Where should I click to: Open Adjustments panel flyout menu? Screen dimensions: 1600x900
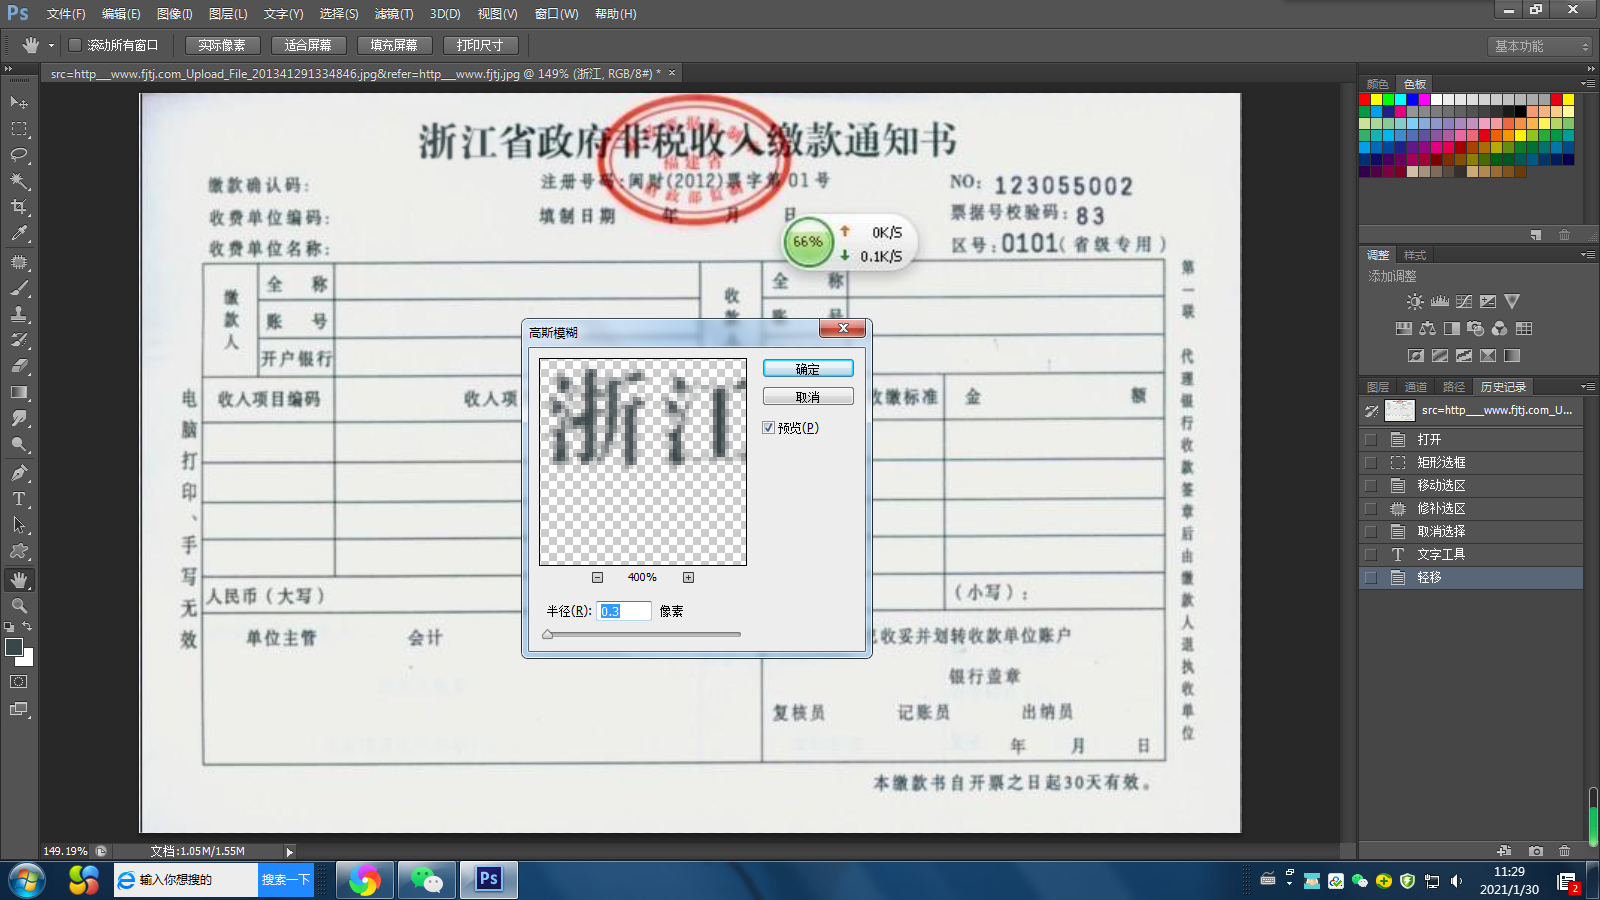pyautogui.click(x=1587, y=255)
